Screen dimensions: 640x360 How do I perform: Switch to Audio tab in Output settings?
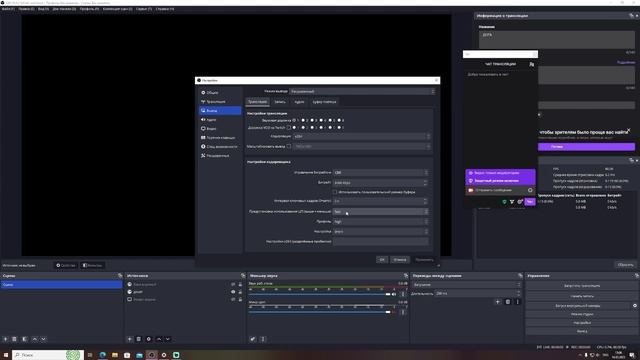click(299, 102)
